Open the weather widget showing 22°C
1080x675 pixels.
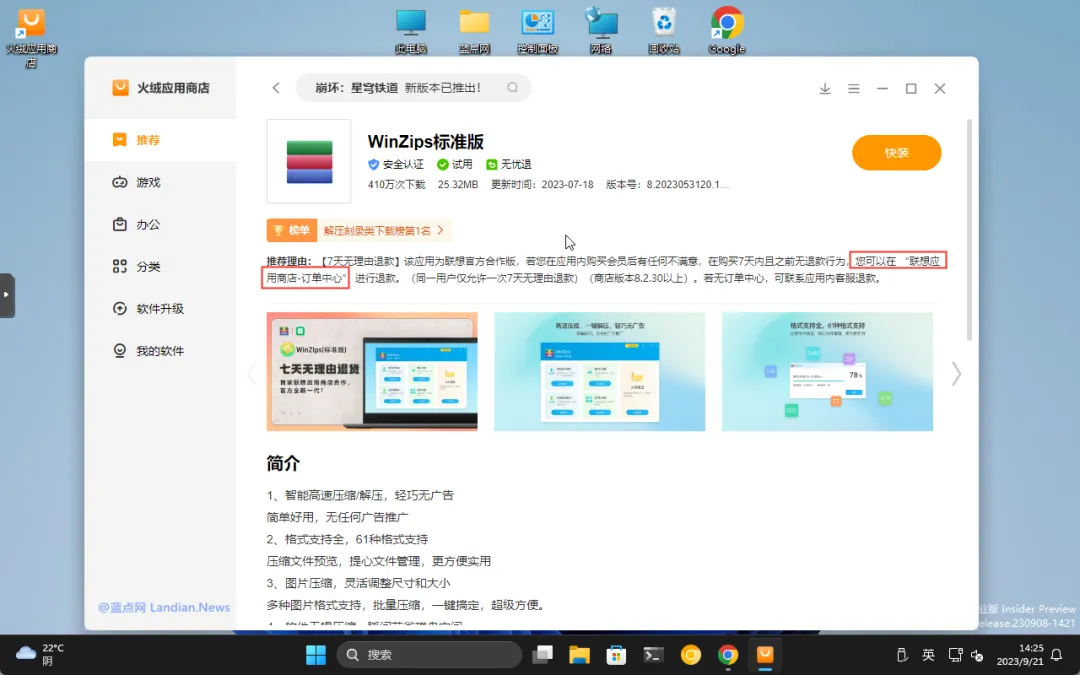(40, 654)
